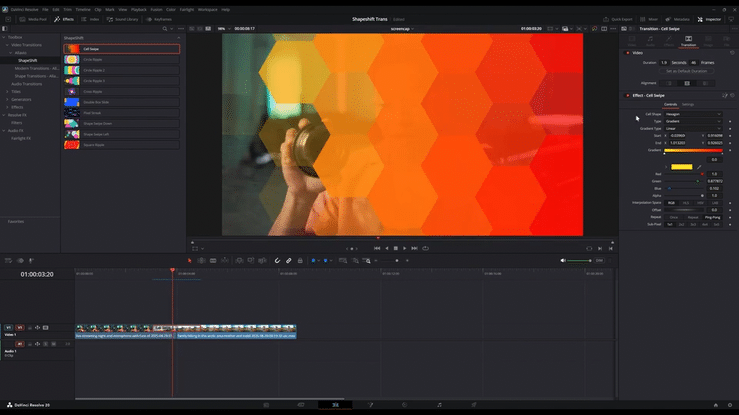The image size is (739, 415).
Task: Open project settings gear icon at bottom right
Action: pyautogui.click(x=730, y=405)
